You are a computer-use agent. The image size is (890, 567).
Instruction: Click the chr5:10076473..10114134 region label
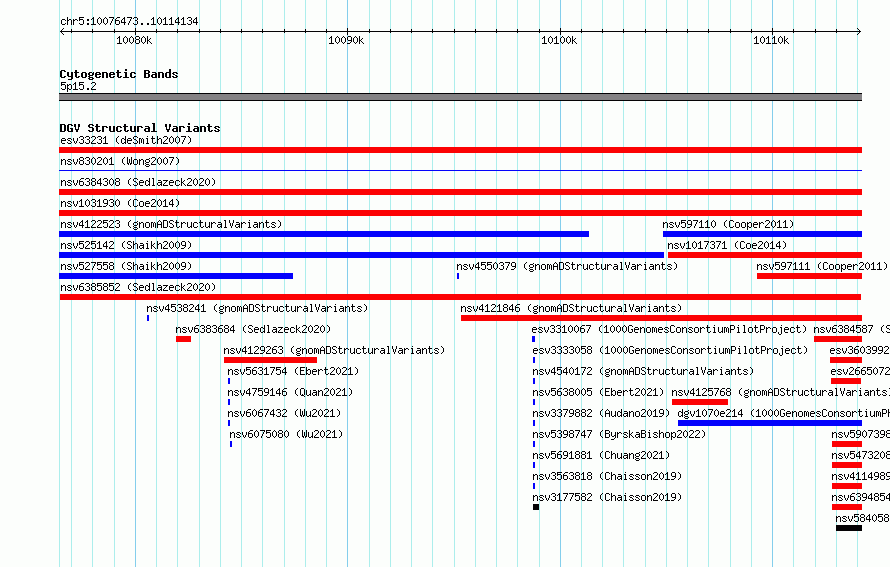coord(129,22)
